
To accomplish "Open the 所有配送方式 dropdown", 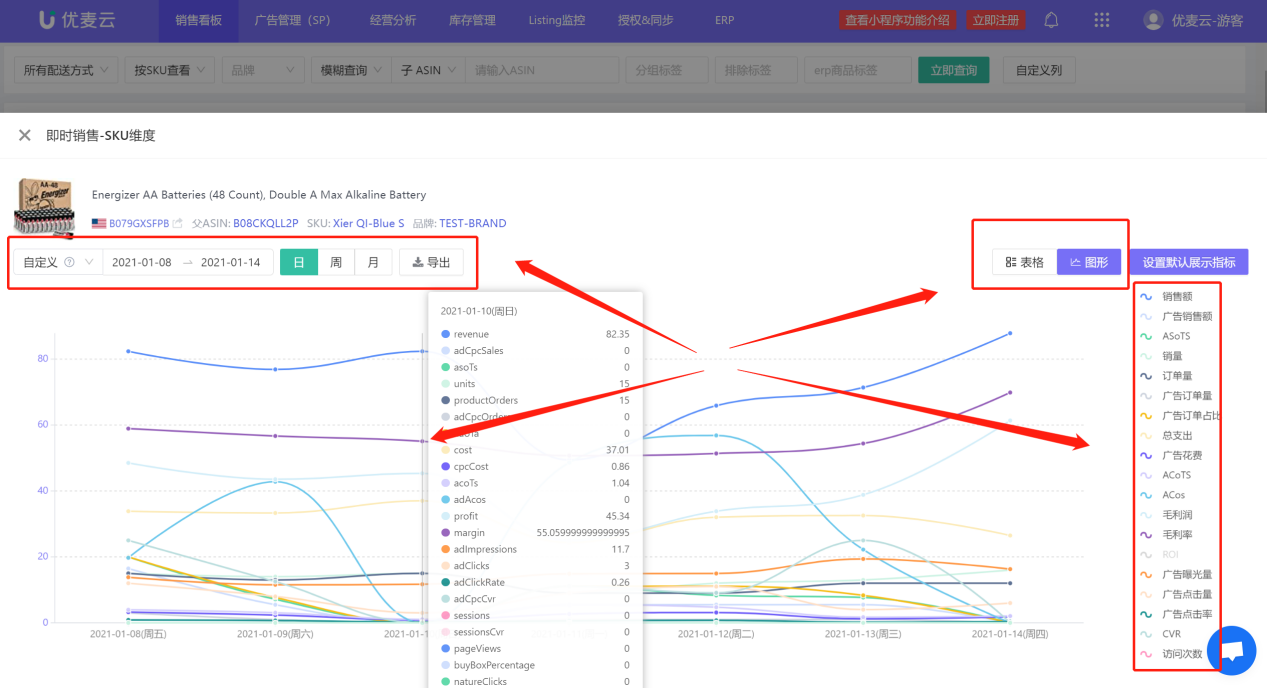I will pyautogui.click(x=66, y=70).
